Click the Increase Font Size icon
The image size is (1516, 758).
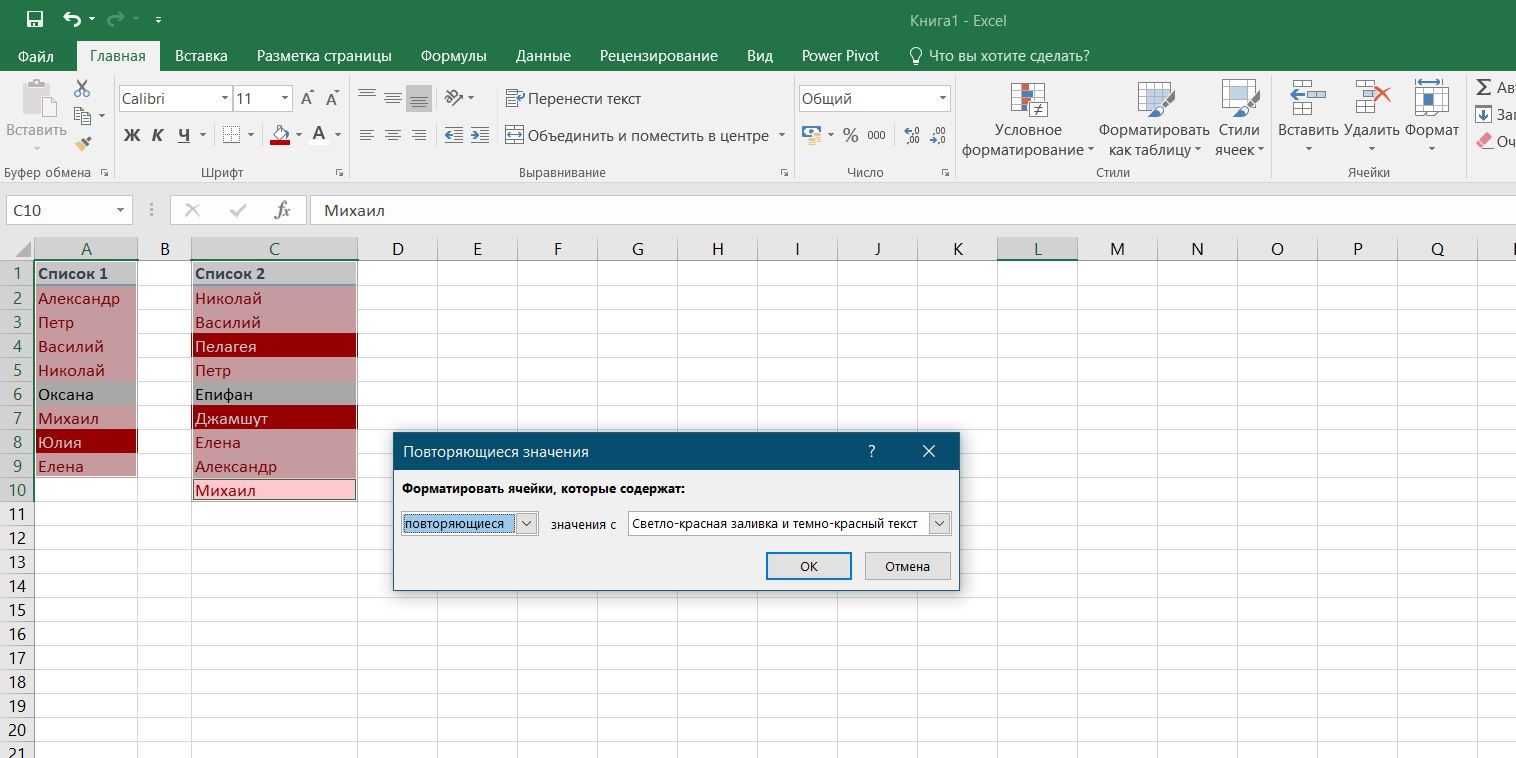(x=308, y=98)
